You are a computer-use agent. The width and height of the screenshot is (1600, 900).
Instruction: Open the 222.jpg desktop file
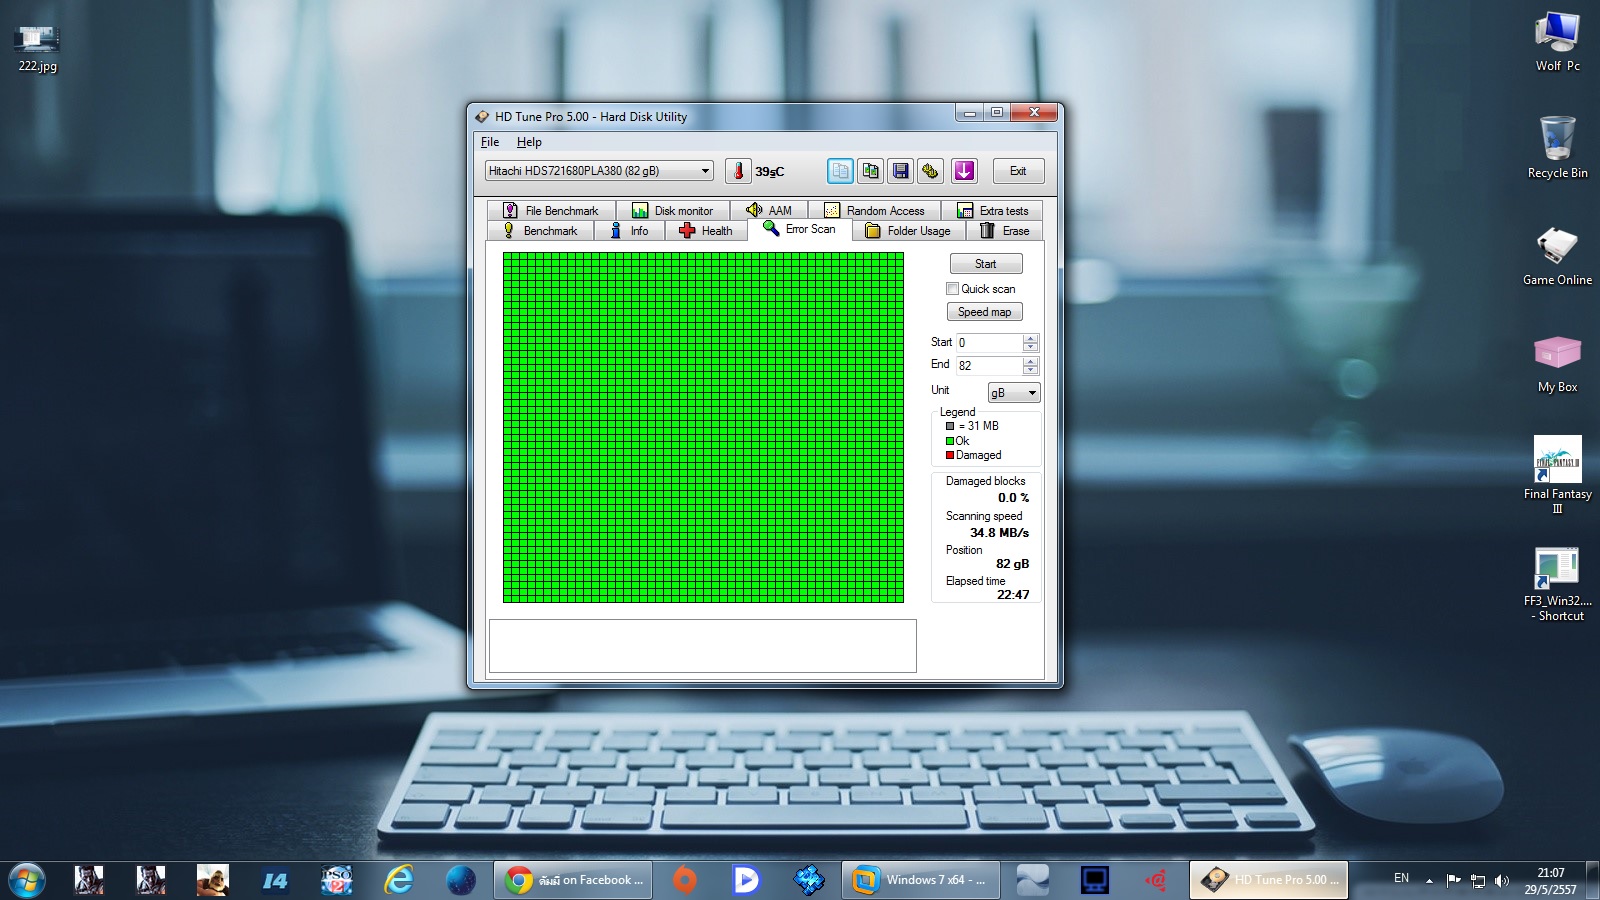point(38,48)
